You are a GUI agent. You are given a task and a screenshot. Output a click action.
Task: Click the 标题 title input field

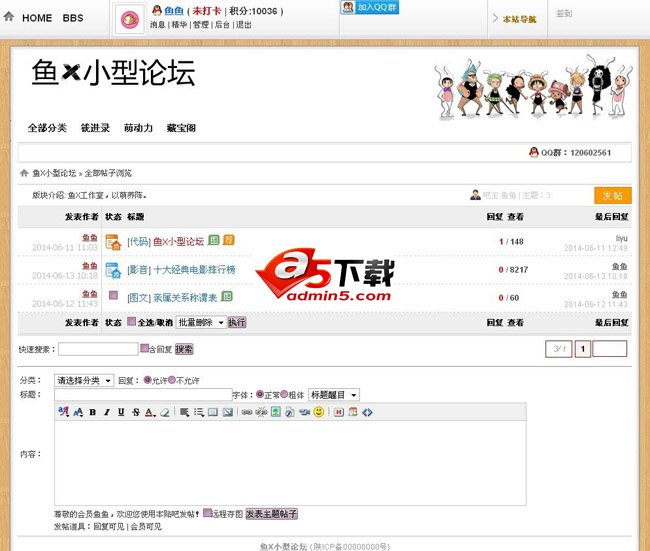[143, 394]
